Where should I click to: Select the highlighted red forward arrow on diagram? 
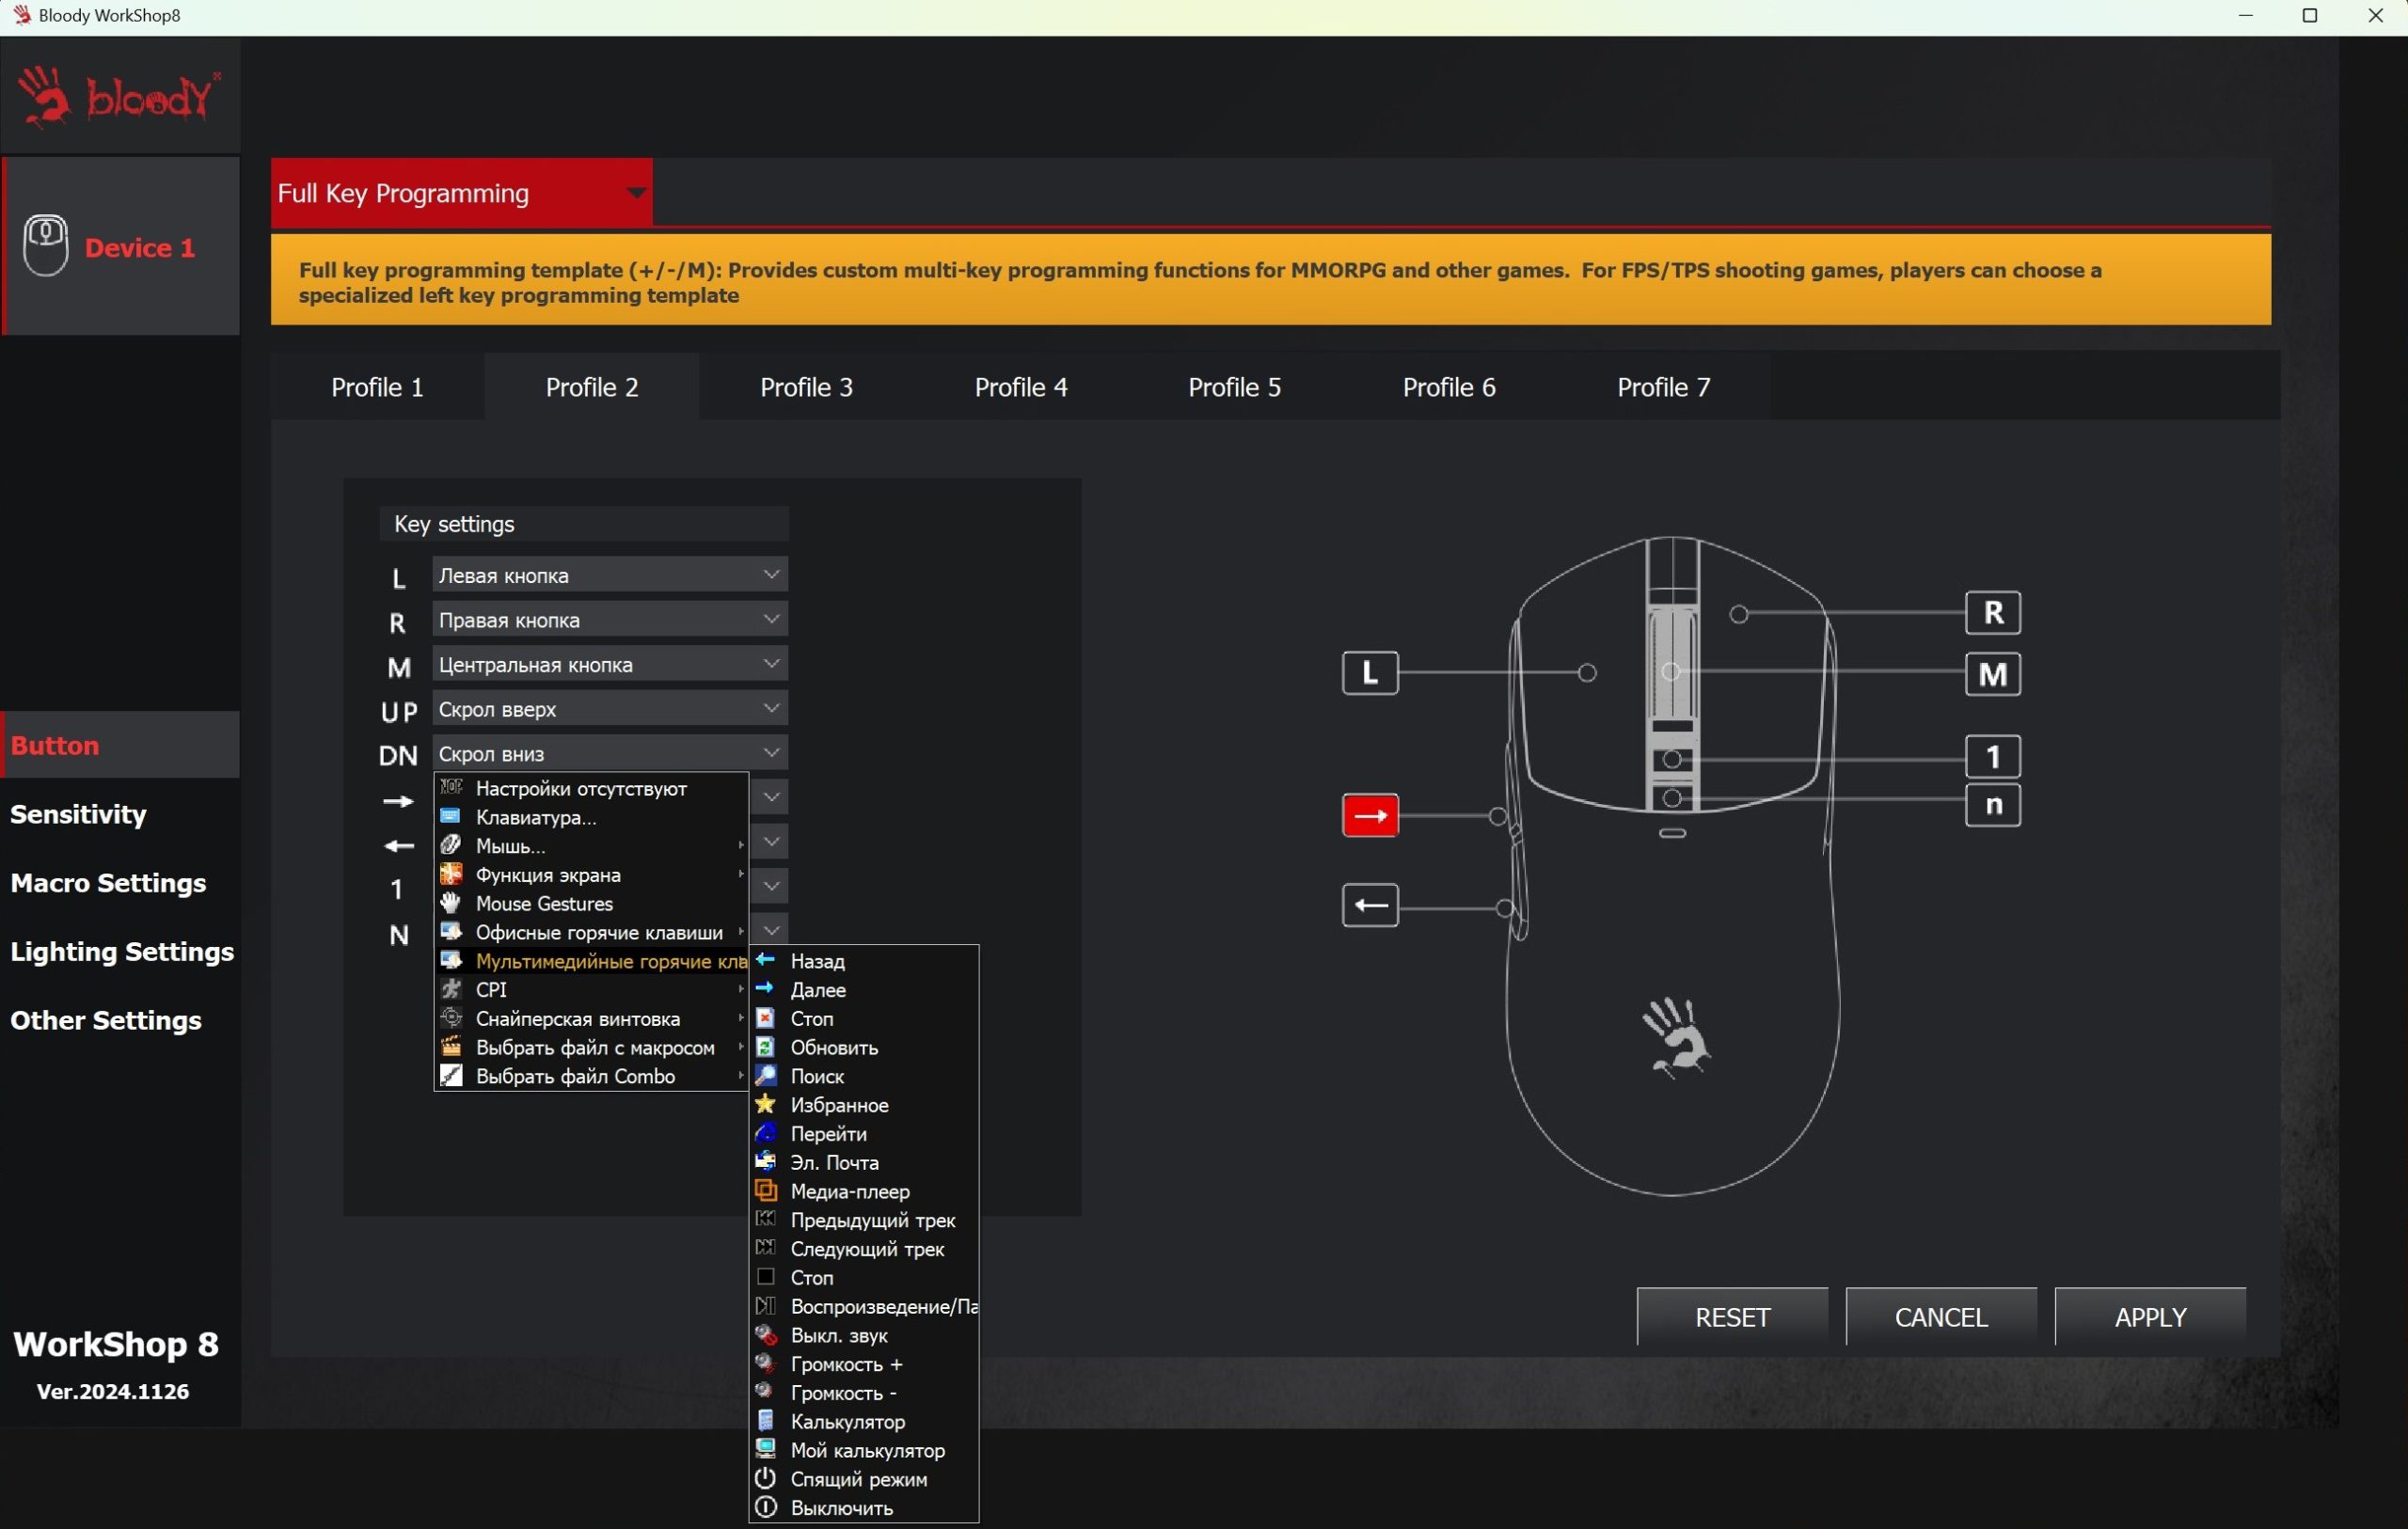point(1370,815)
